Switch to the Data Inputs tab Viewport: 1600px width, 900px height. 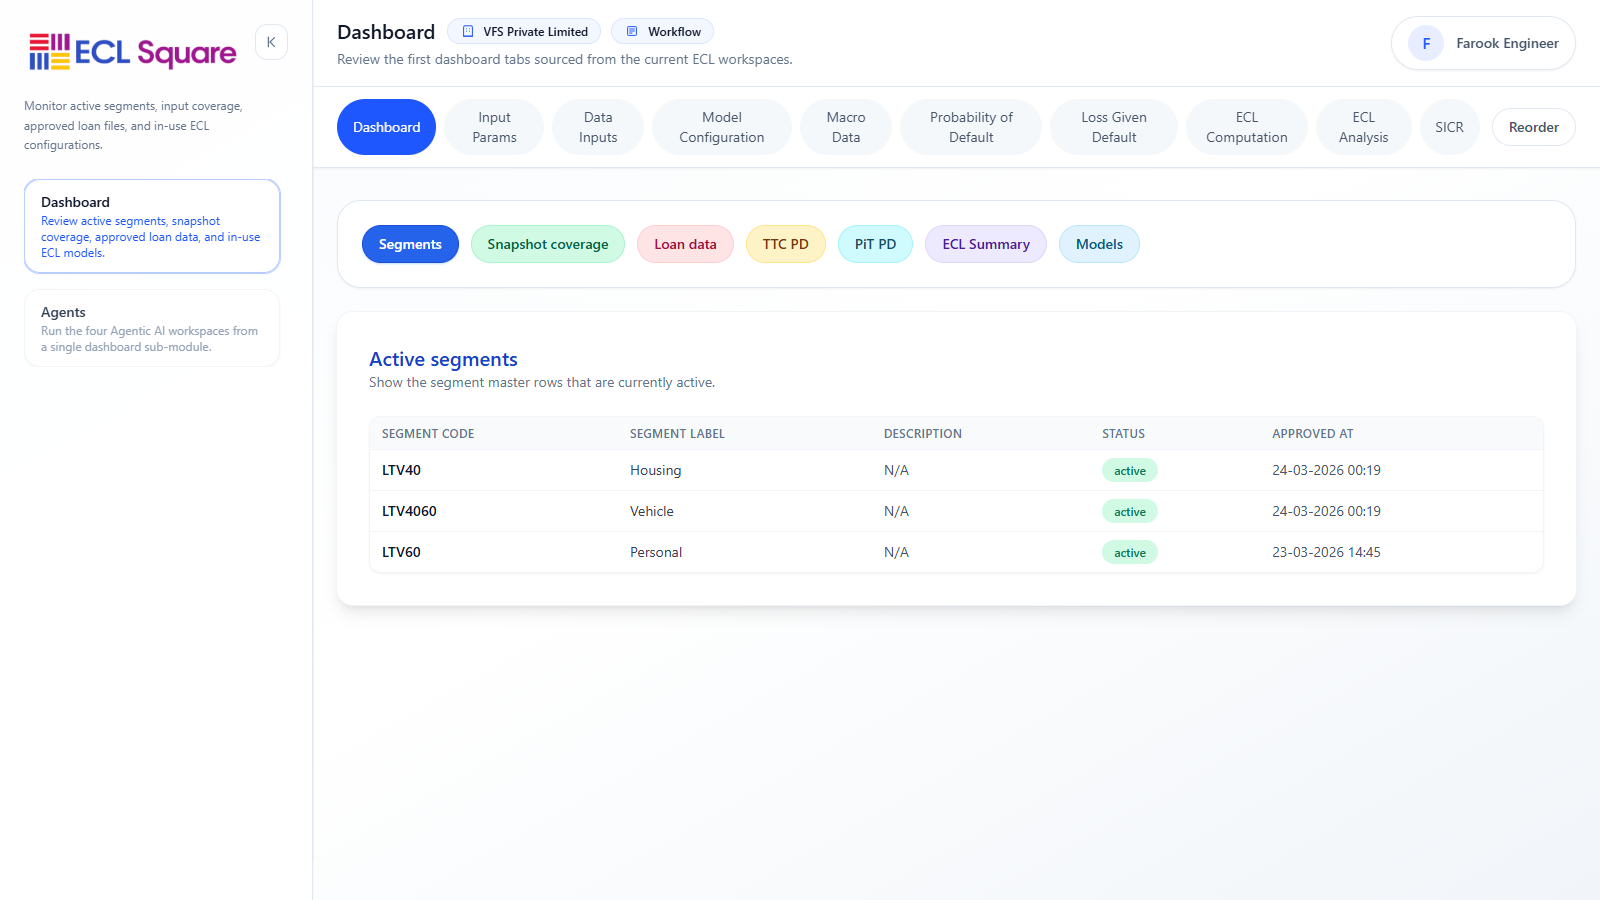coord(598,127)
